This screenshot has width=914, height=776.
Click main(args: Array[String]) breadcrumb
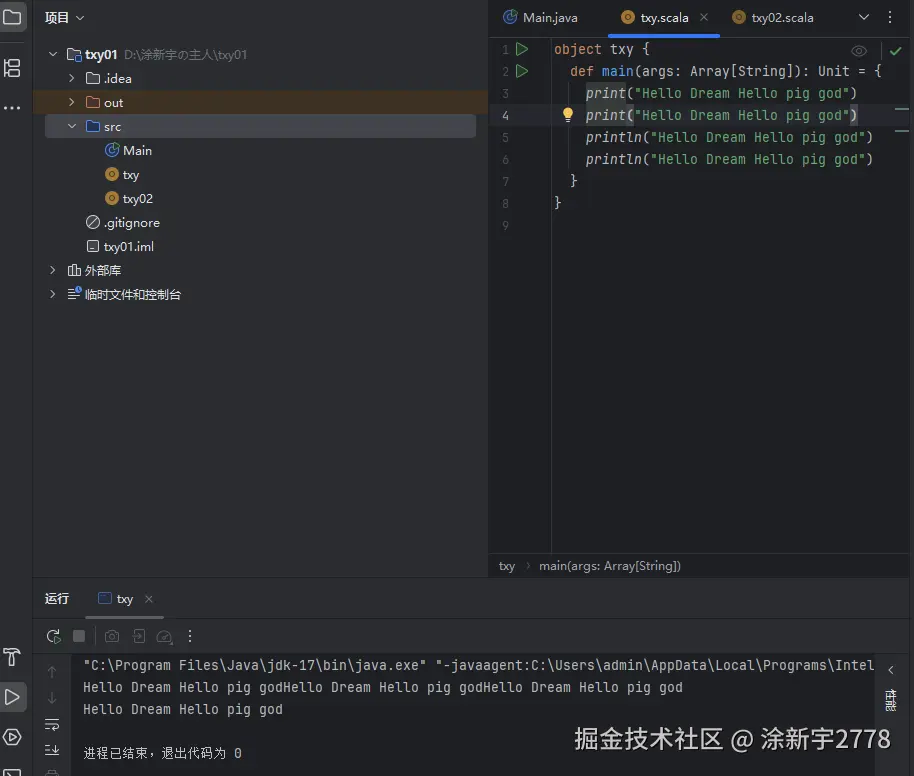tap(610, 566)
